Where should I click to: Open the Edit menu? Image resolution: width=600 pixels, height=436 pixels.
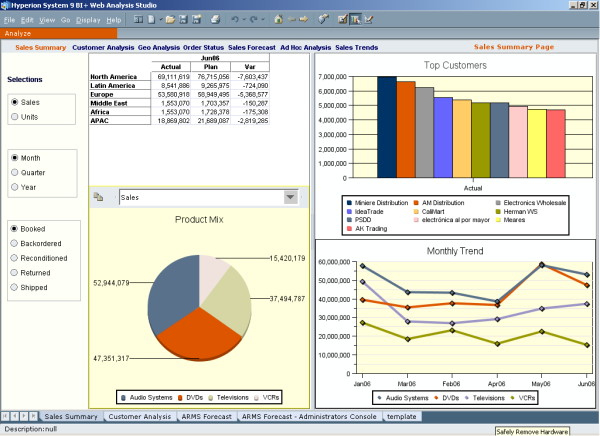point(27,20)
